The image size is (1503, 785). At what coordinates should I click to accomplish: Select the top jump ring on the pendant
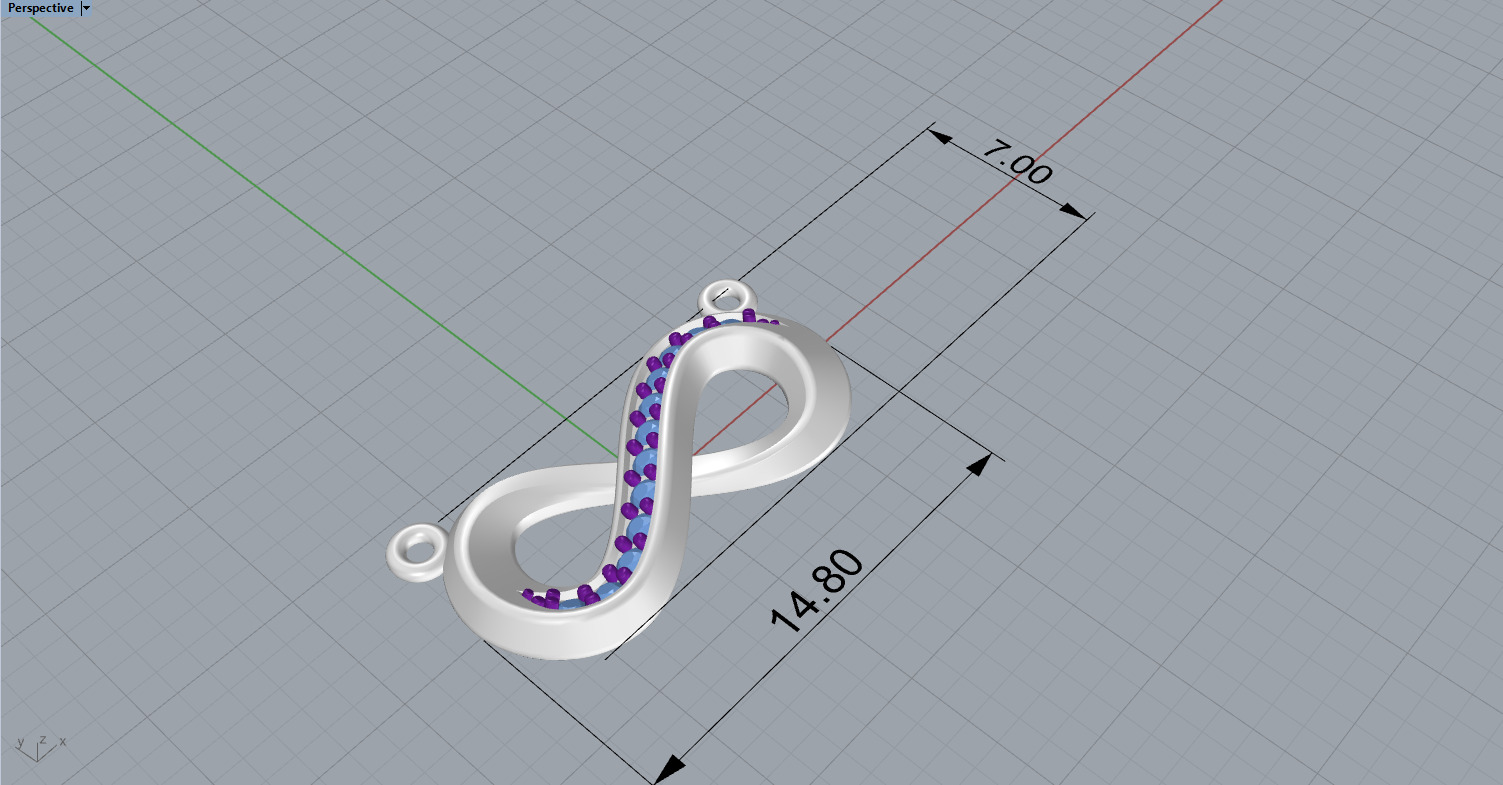pyautogui.click(x=725, y=298)
